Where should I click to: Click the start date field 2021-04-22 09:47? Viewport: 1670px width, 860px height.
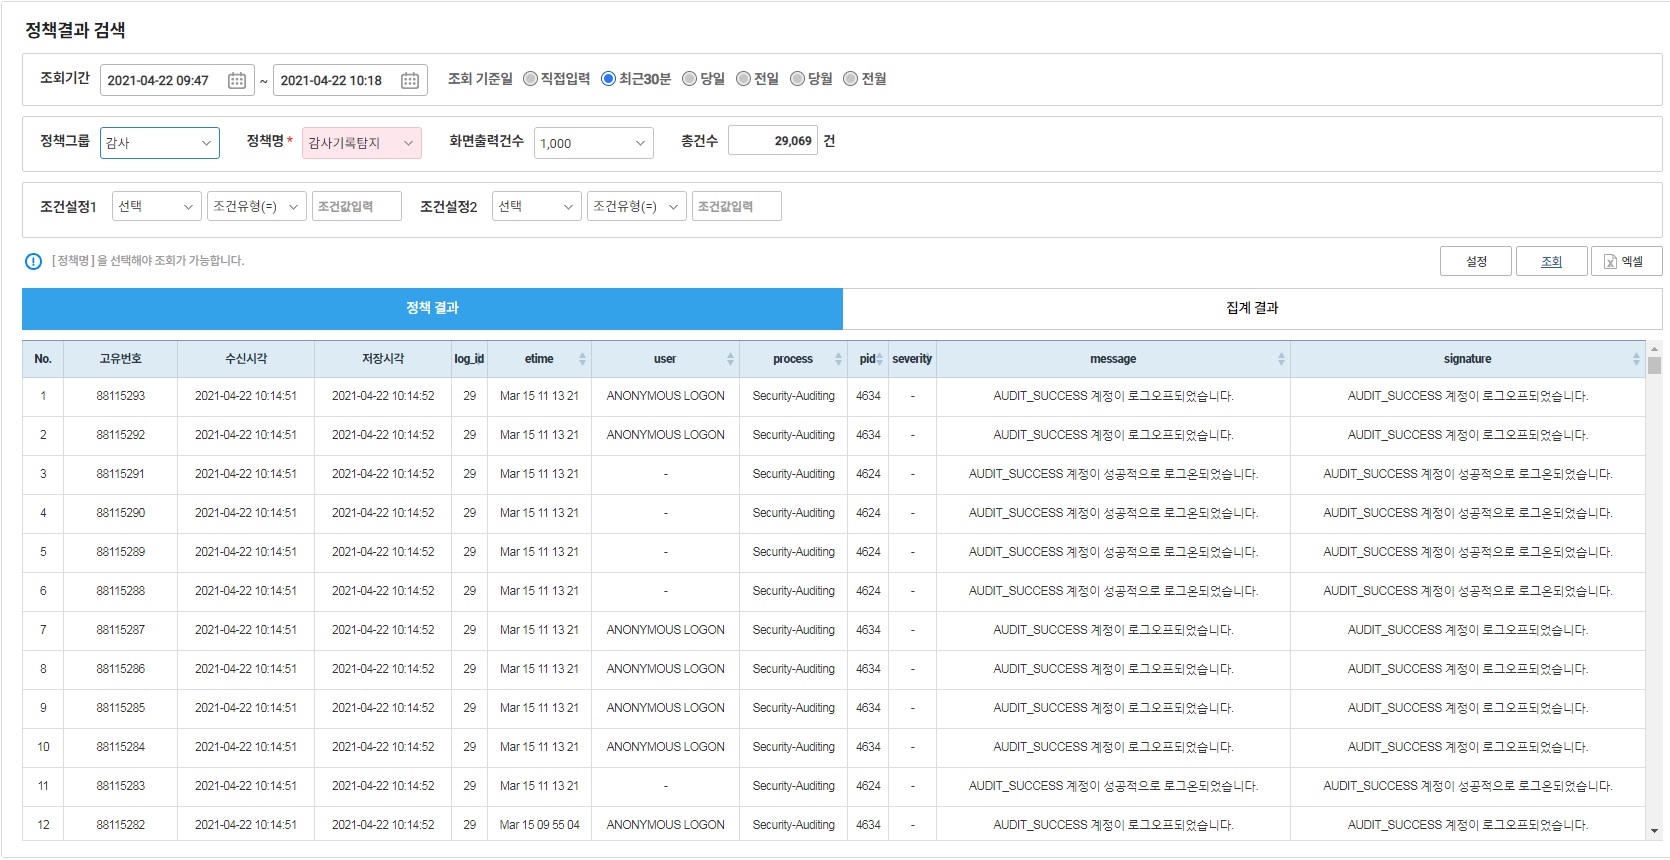(x=178, y=80)
